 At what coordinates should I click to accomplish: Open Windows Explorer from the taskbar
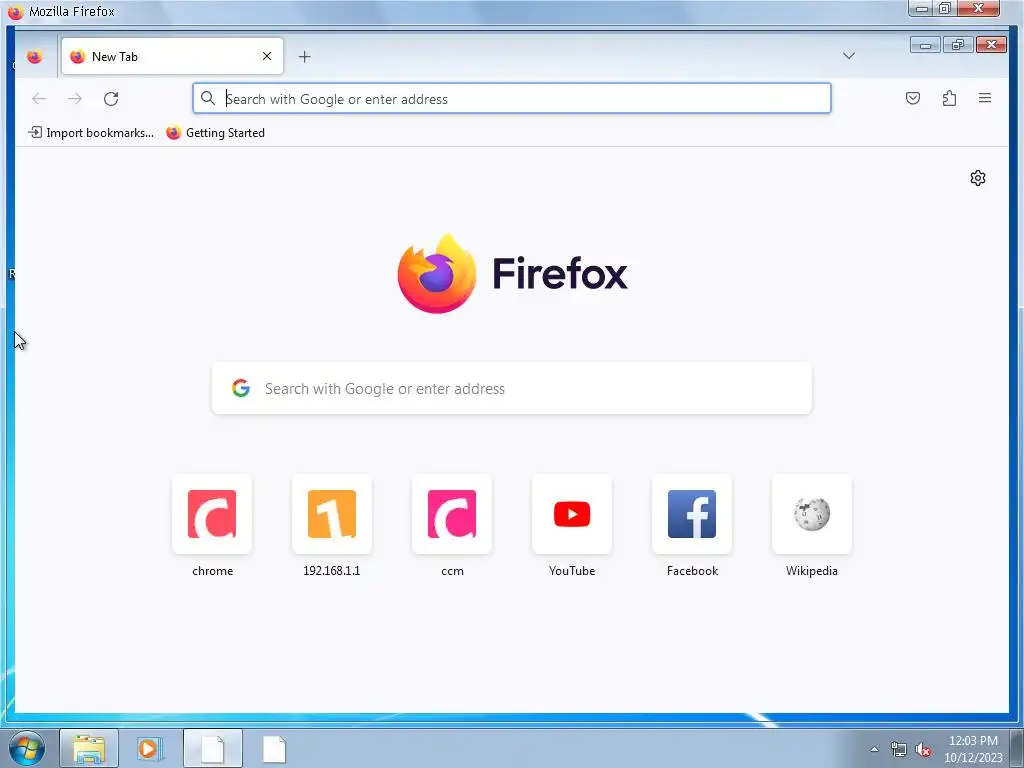(89, 748)
